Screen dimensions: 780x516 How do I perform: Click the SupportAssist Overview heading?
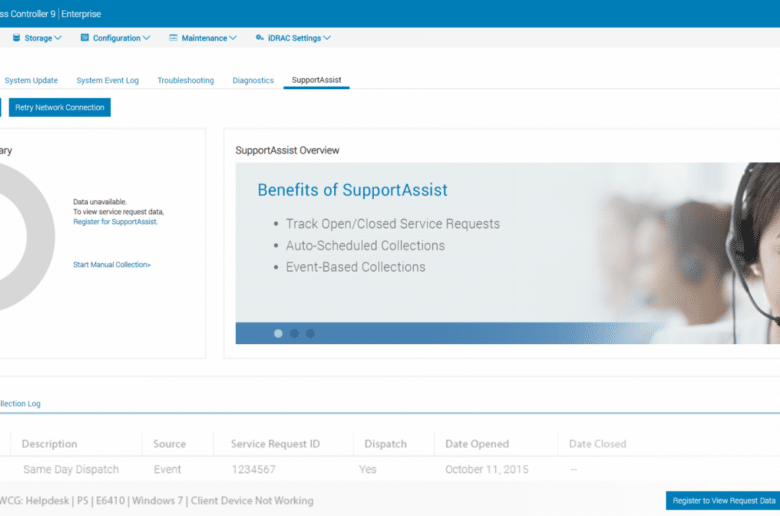(287, 150)
